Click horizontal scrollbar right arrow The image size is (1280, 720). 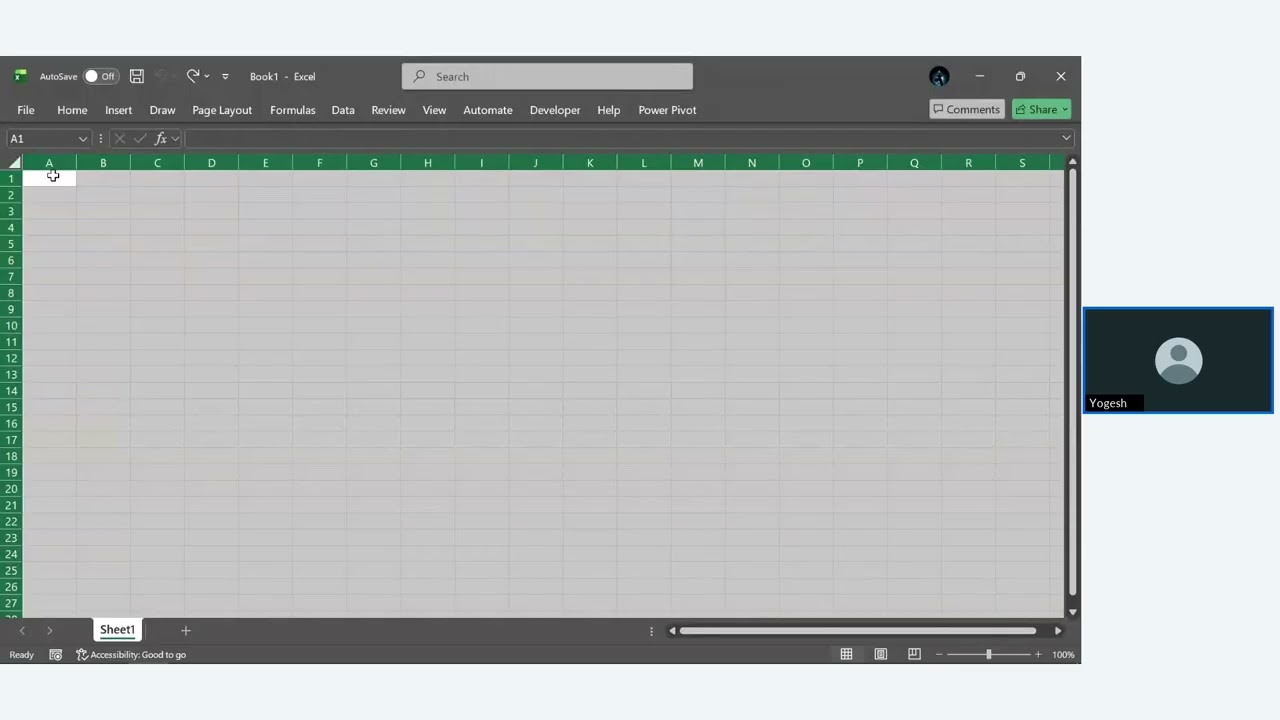coord(1058,631)
